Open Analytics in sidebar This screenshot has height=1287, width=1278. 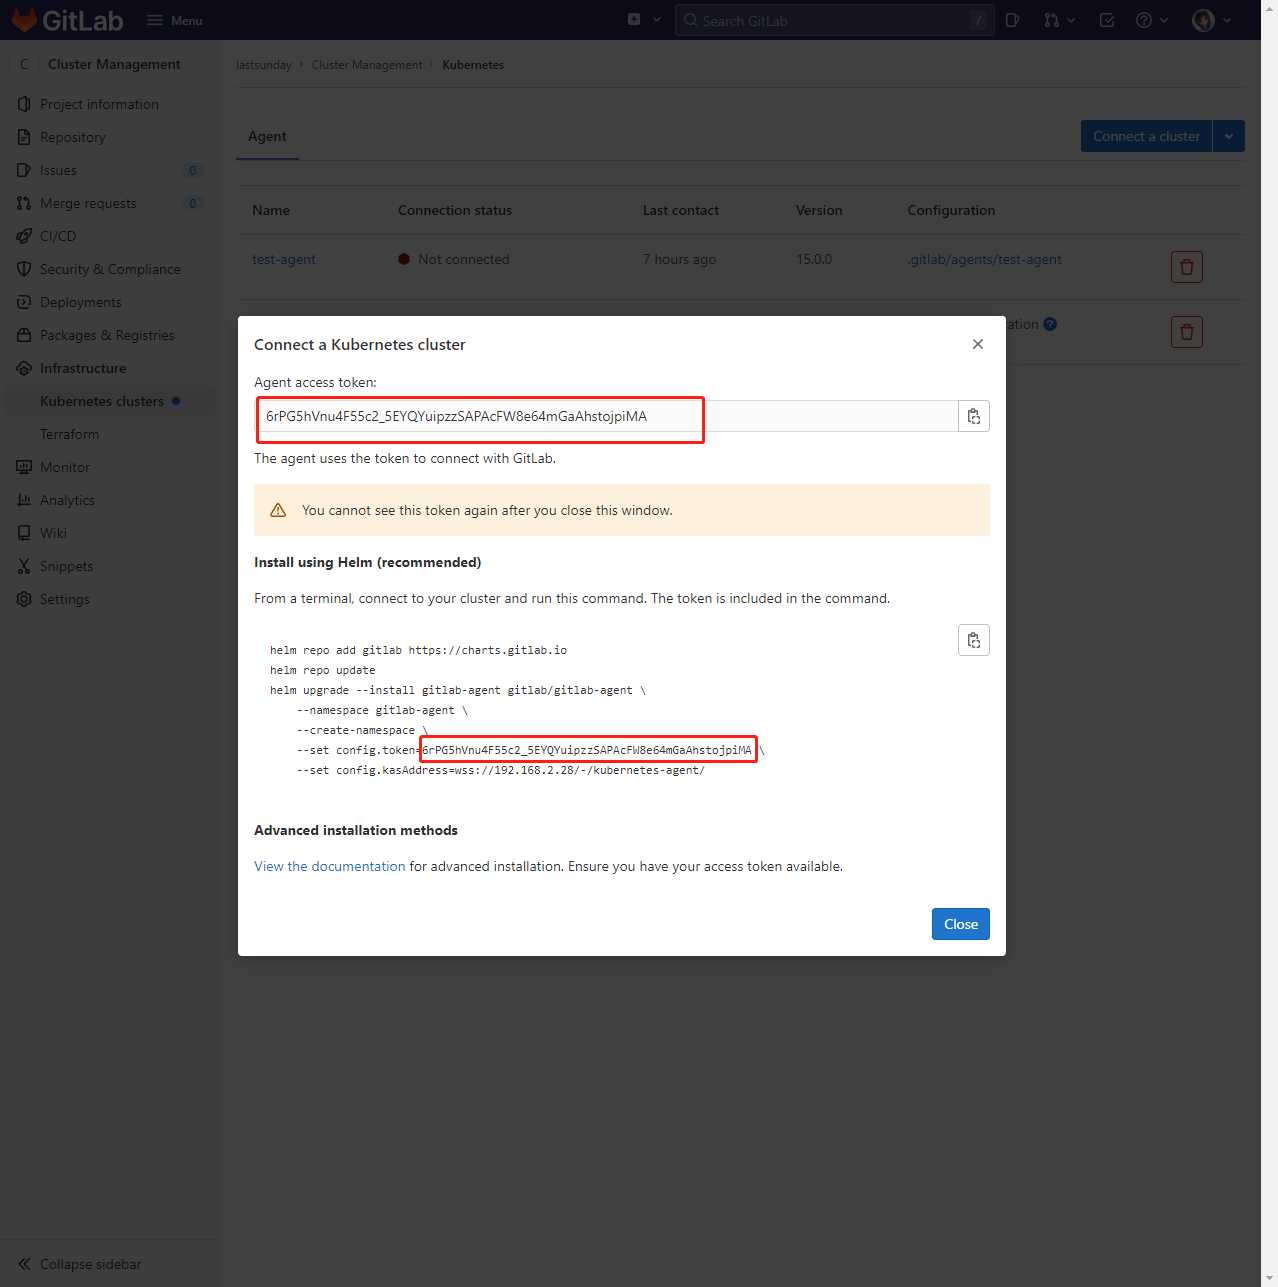coord(110,500)
